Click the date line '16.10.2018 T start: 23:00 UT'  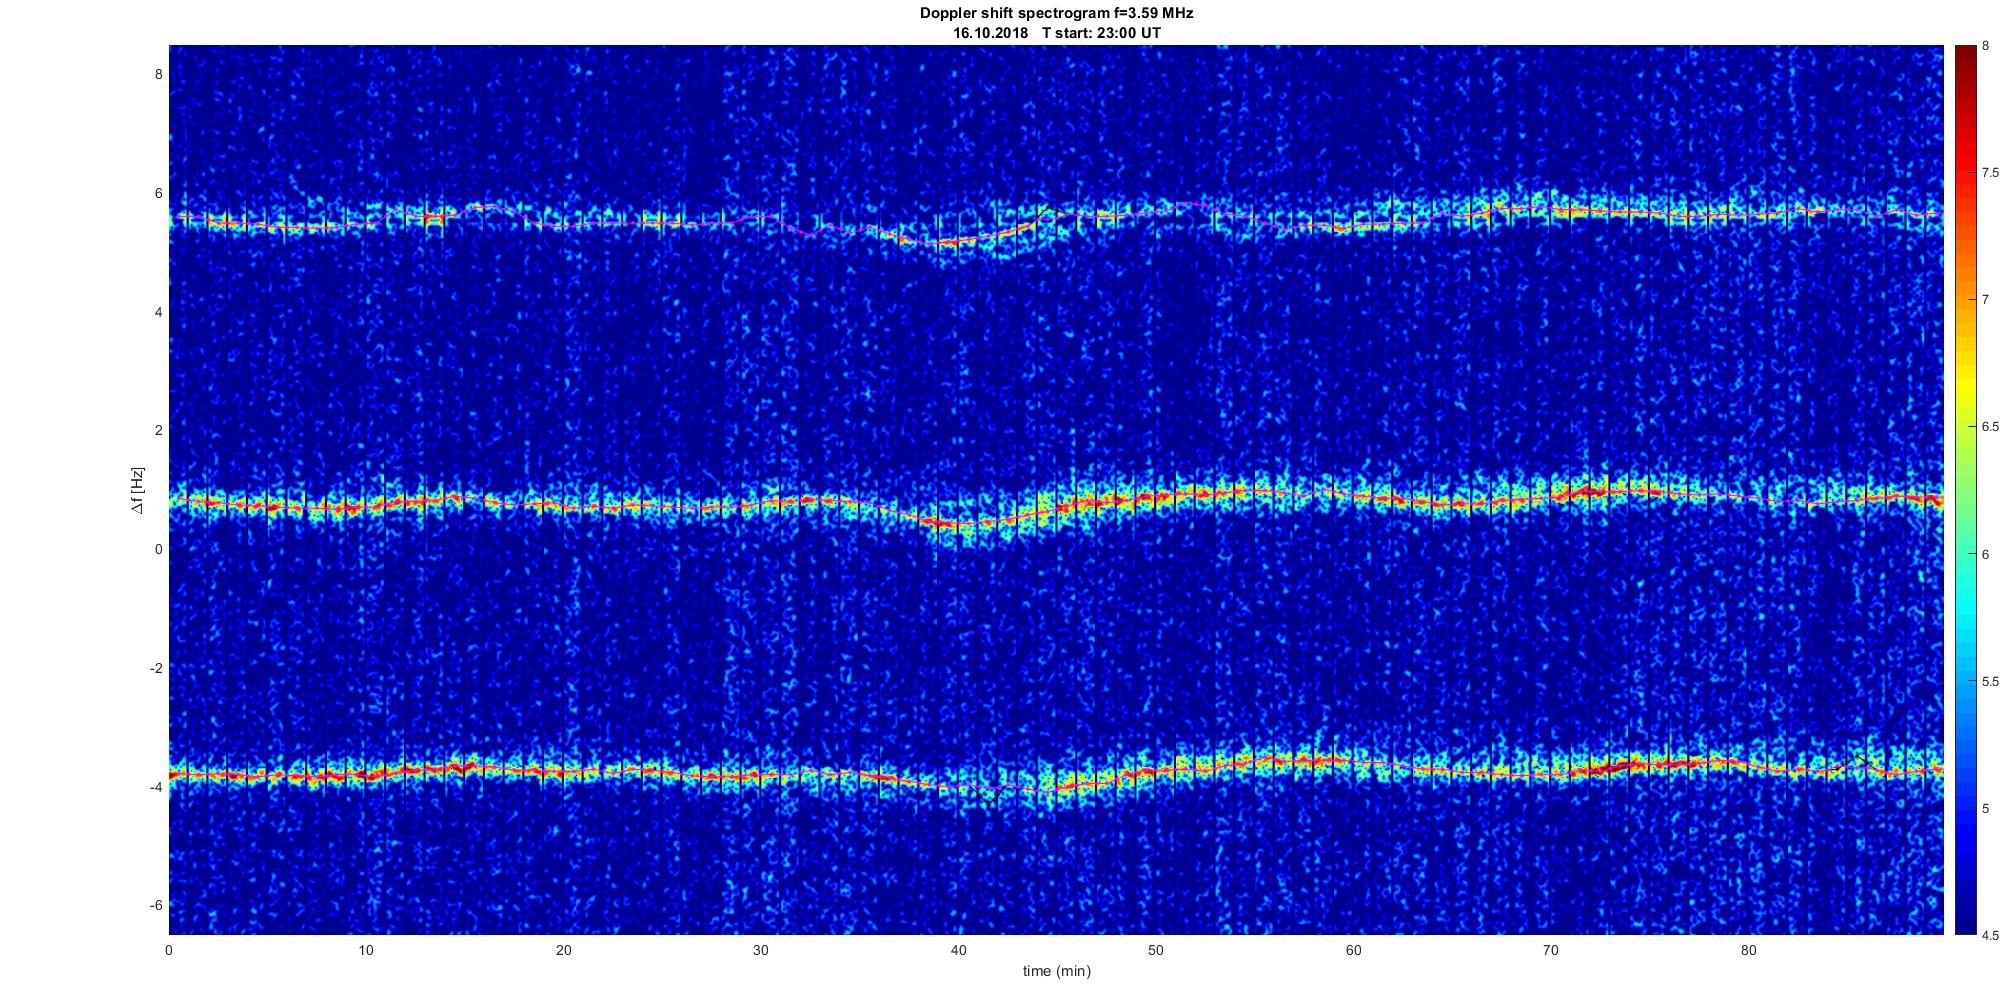pos(1056,33)
